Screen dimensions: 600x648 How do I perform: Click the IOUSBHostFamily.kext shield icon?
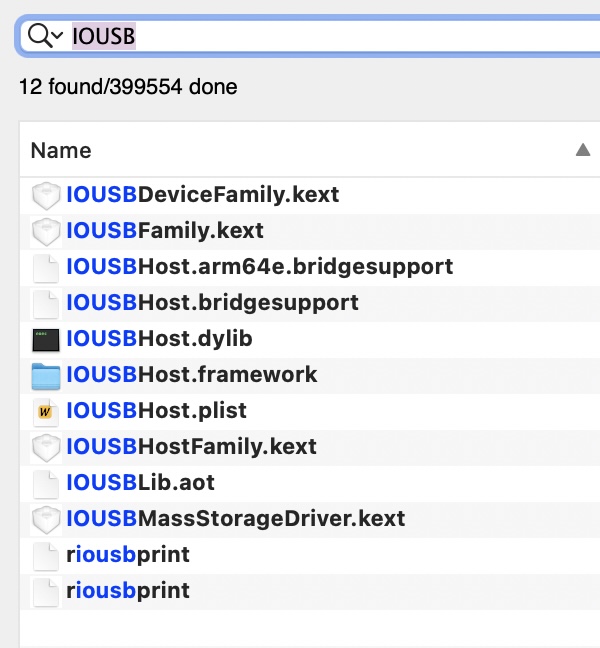pyautogui.click(x=46, y=447)
